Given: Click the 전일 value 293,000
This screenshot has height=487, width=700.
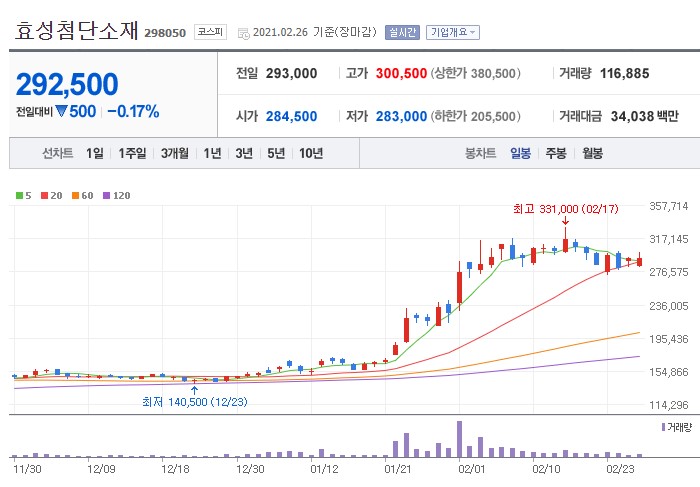Looking at the screenshot, I should 292,74.
